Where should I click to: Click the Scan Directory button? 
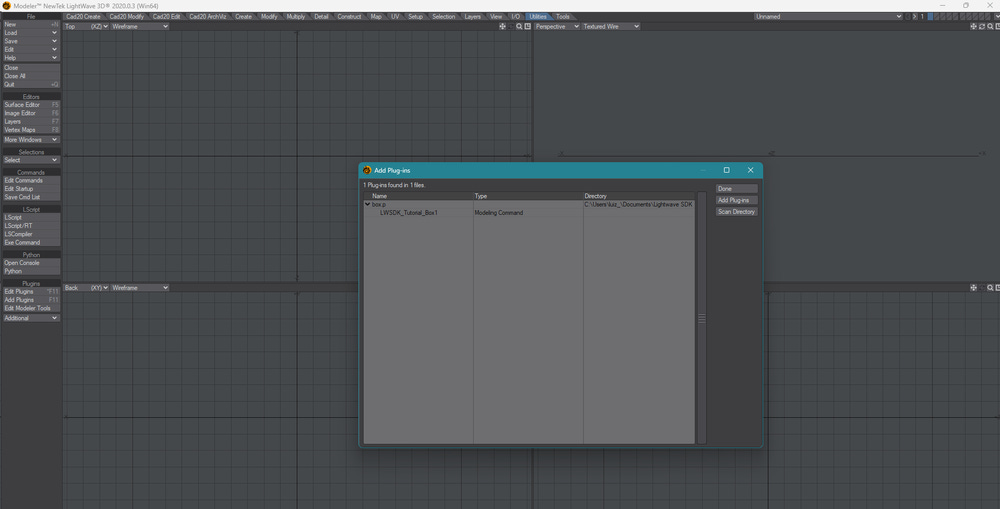737,212
